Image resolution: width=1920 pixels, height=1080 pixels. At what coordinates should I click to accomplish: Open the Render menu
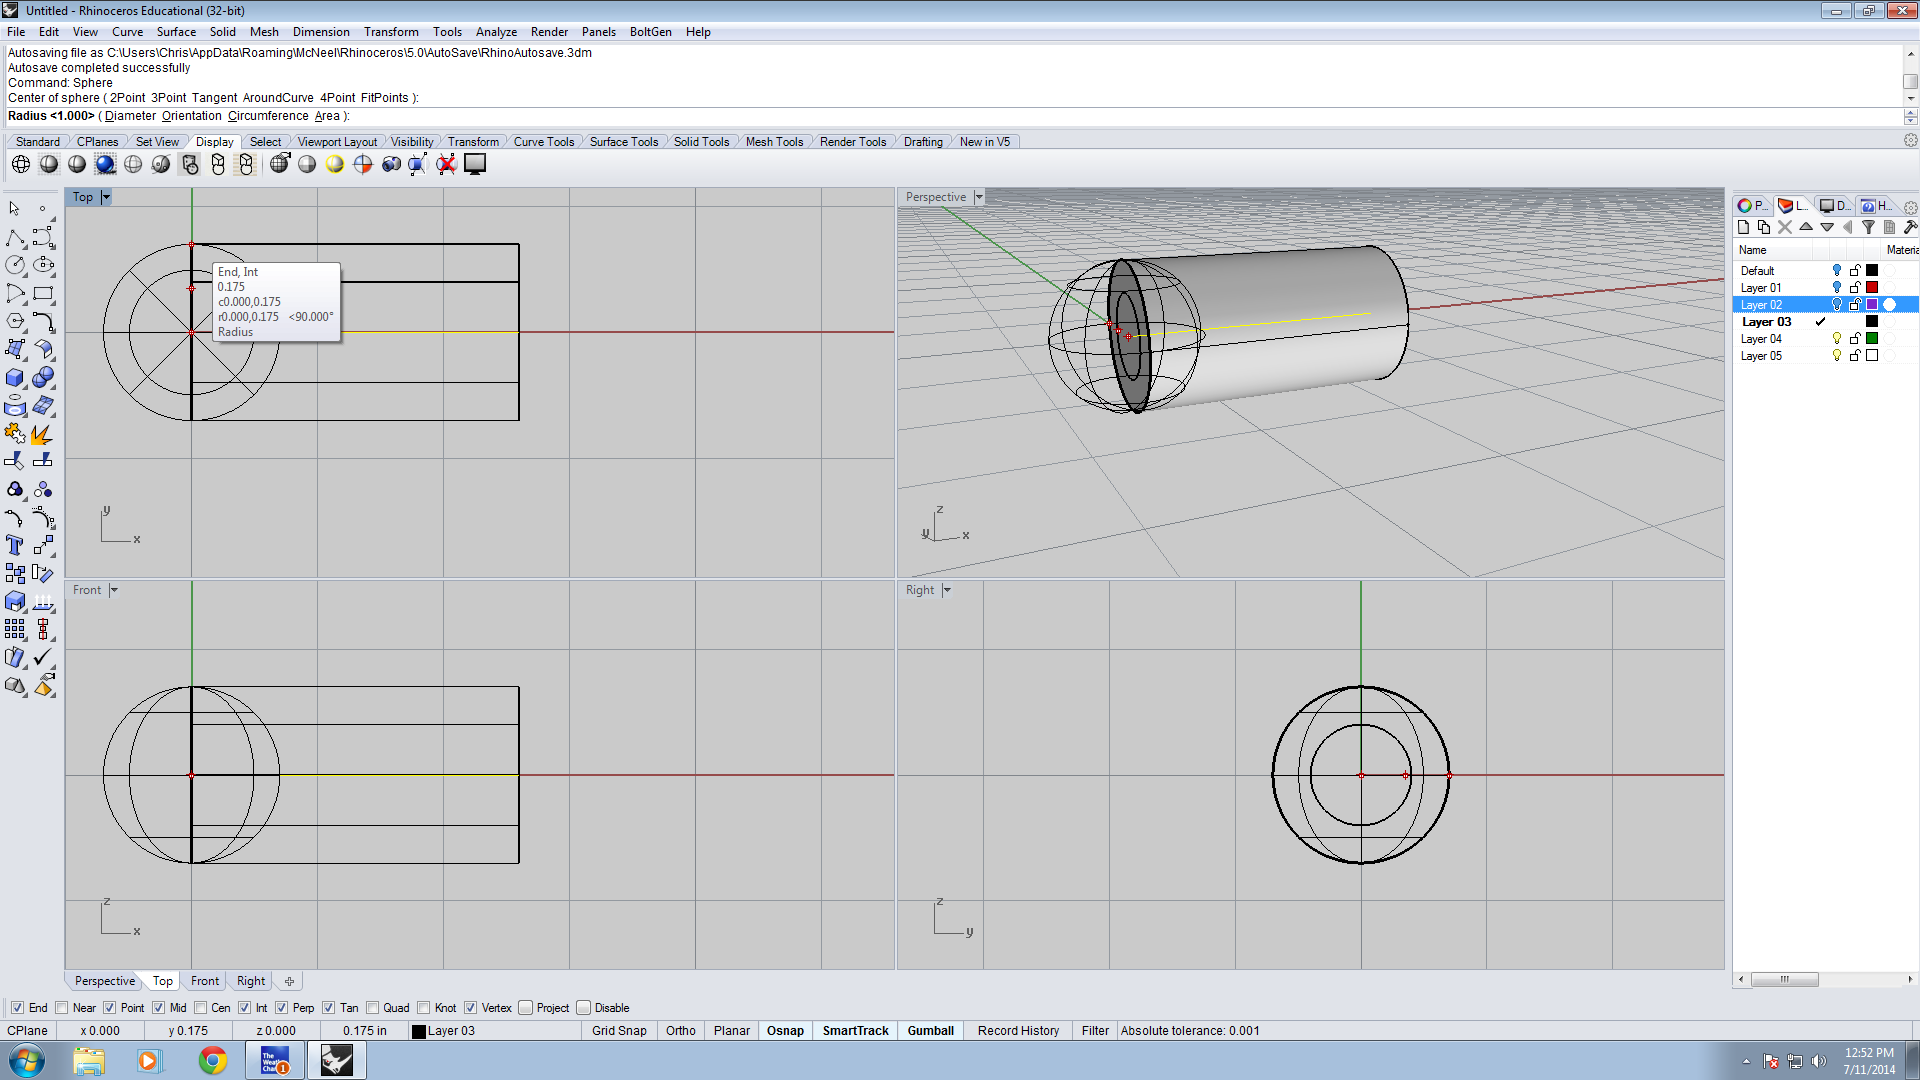click(x=547, y=32)
